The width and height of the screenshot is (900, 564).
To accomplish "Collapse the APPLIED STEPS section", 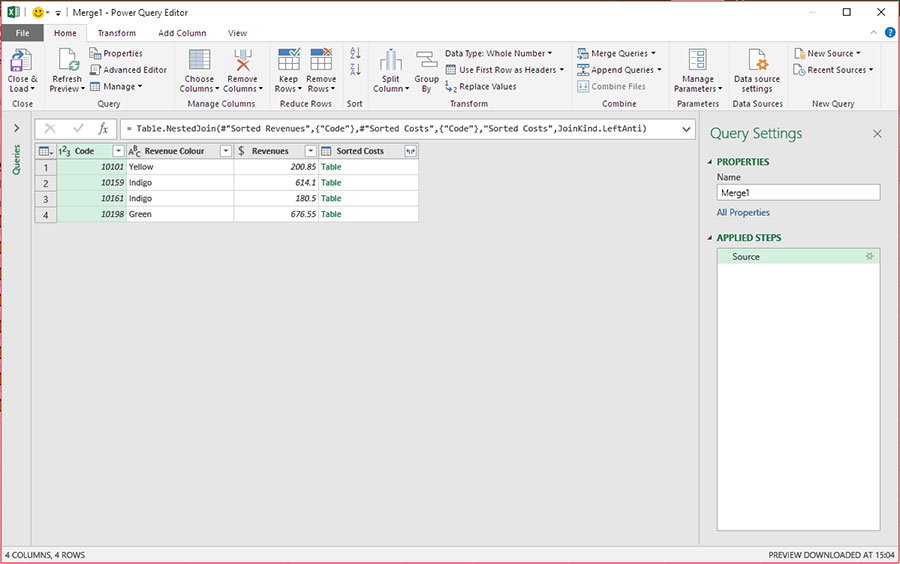I will pos(710,238).
